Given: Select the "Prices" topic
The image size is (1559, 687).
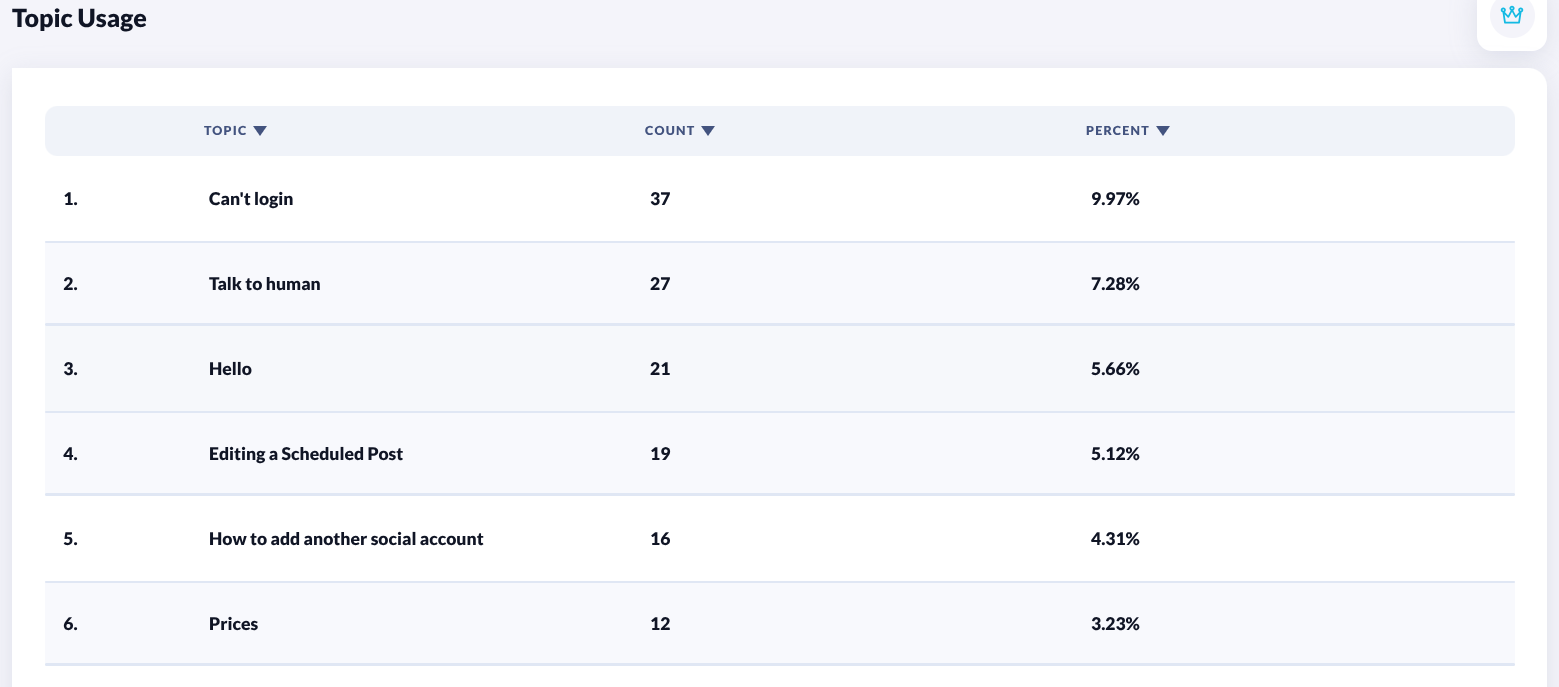Looking at the screenshot, I should [x=233, y=624].
